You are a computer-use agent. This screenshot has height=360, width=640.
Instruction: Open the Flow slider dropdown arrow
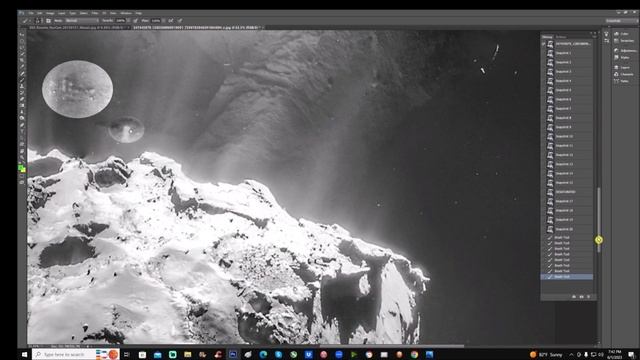pos(163,20)
